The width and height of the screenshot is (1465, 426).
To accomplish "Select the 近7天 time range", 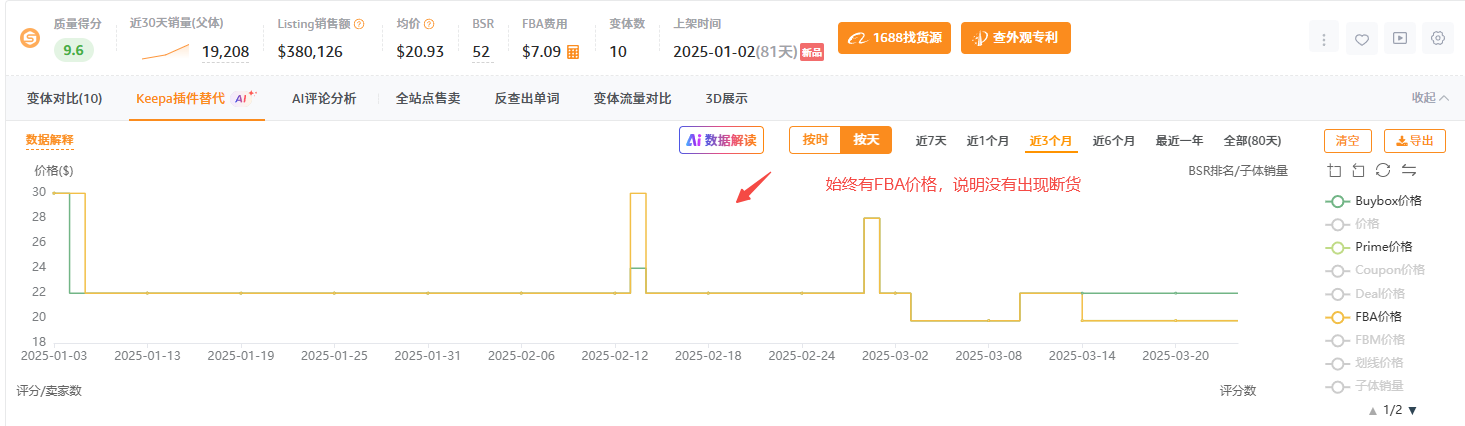I will pyautogui.click(x=931, y=141).
